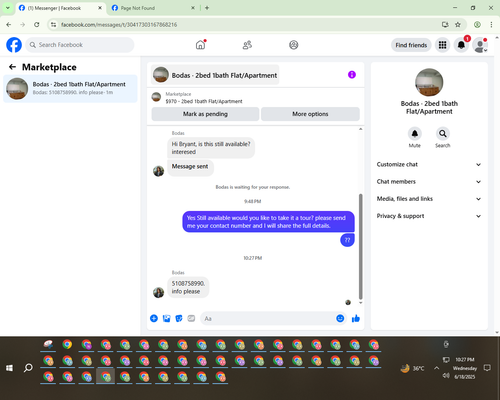500x400 pixels.
Task: Open Chrome tab search dropdown
Action: tap(8, 8)
